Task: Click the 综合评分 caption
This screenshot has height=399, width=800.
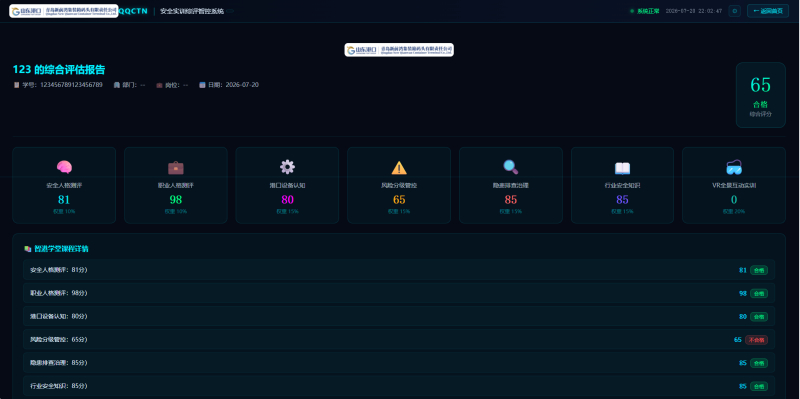Action: [760, 114]
